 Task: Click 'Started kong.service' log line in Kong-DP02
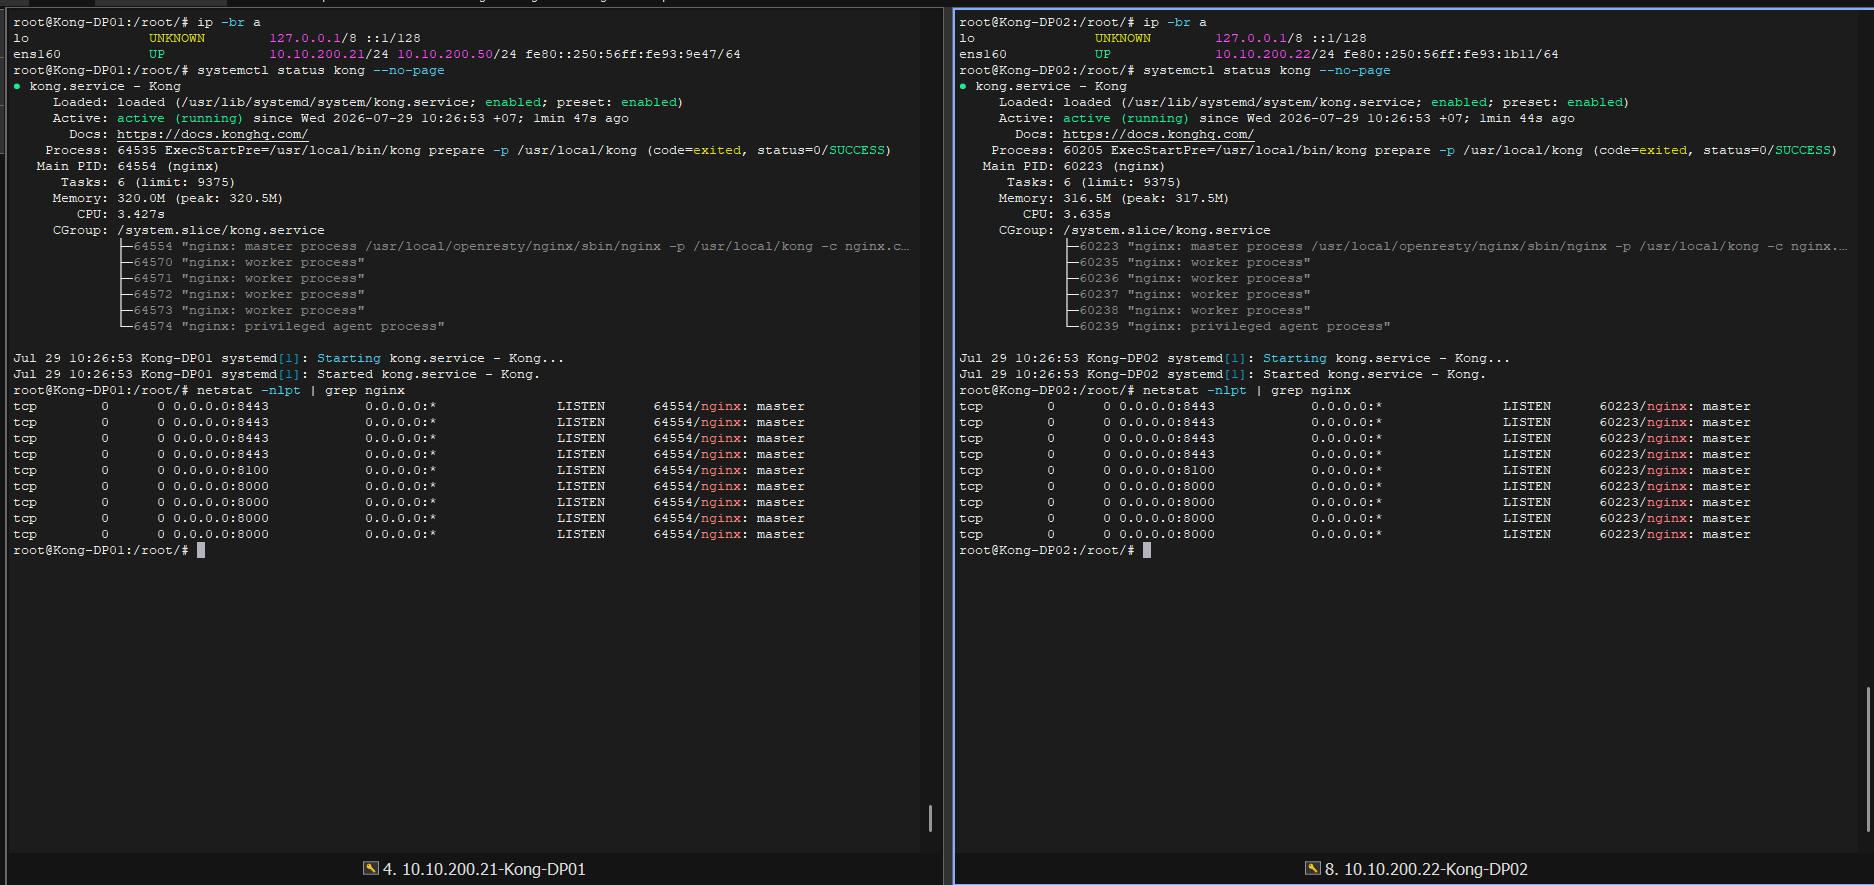point(1223,374)
